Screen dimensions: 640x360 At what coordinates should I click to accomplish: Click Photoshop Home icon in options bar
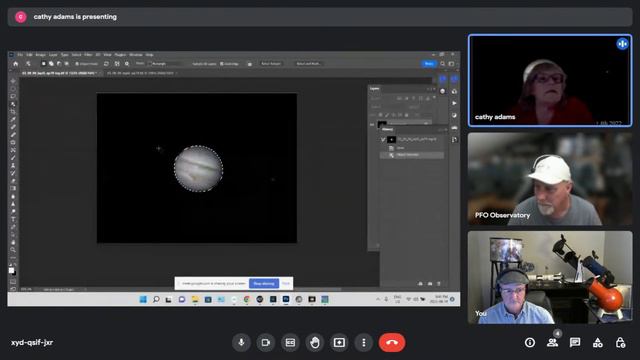[x=16, y=64]
